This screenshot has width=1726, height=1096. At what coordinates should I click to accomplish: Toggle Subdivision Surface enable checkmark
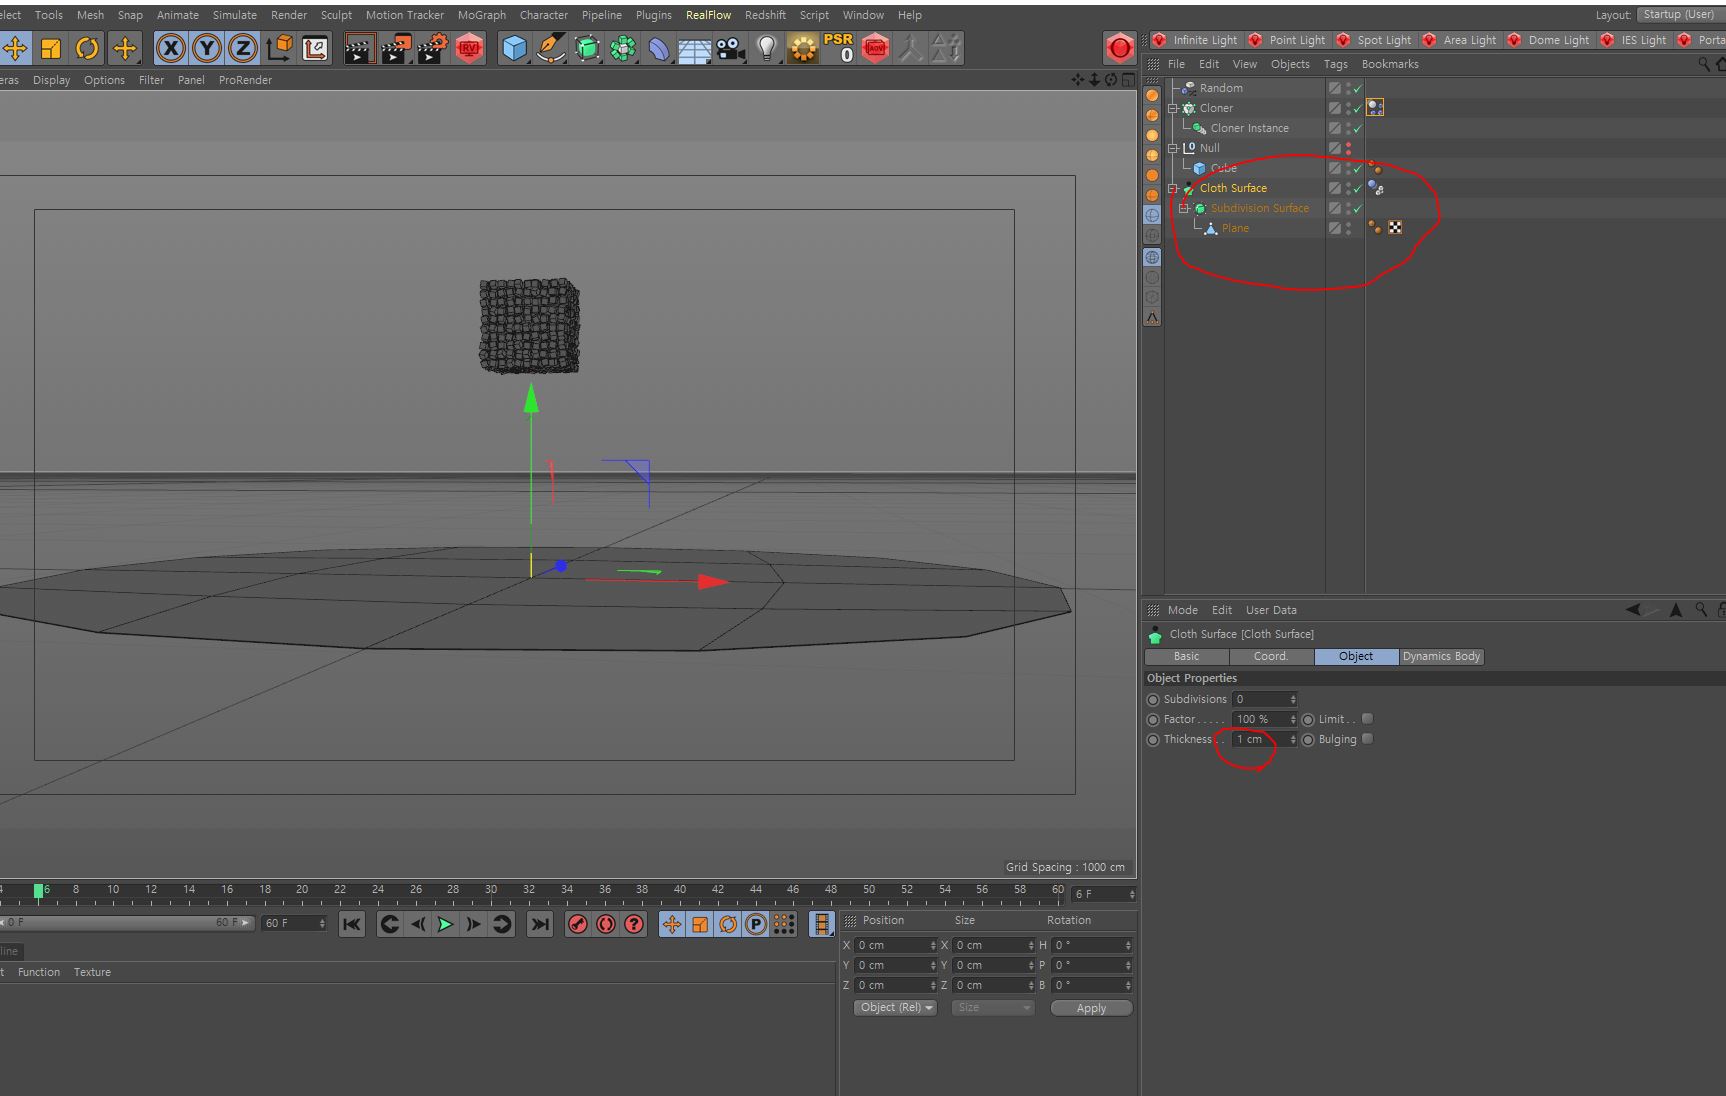[1358, 208]
